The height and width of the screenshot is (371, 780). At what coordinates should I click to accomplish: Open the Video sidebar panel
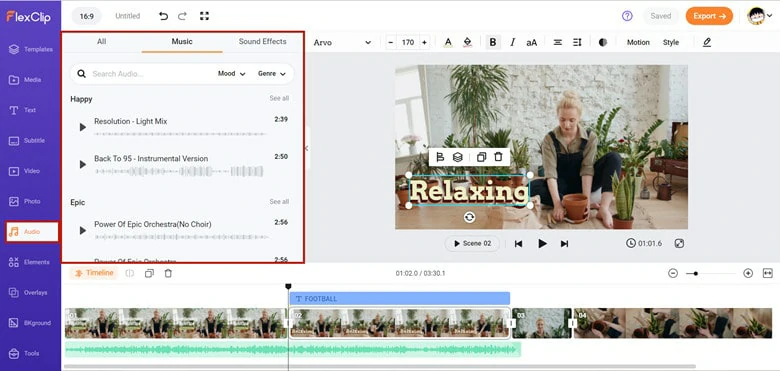(x=24, y=171)
